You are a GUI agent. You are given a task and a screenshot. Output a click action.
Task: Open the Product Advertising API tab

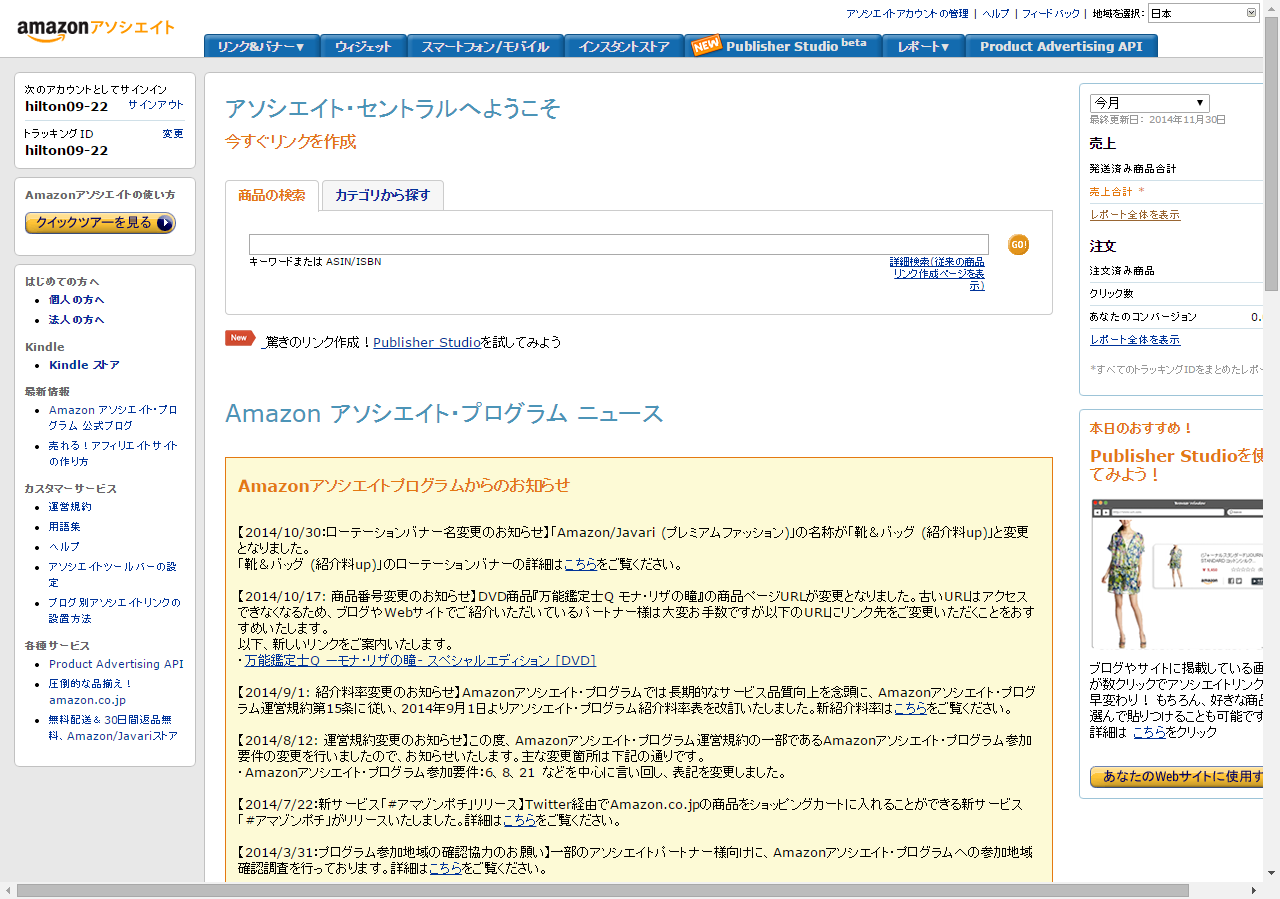coord(1061,46)
